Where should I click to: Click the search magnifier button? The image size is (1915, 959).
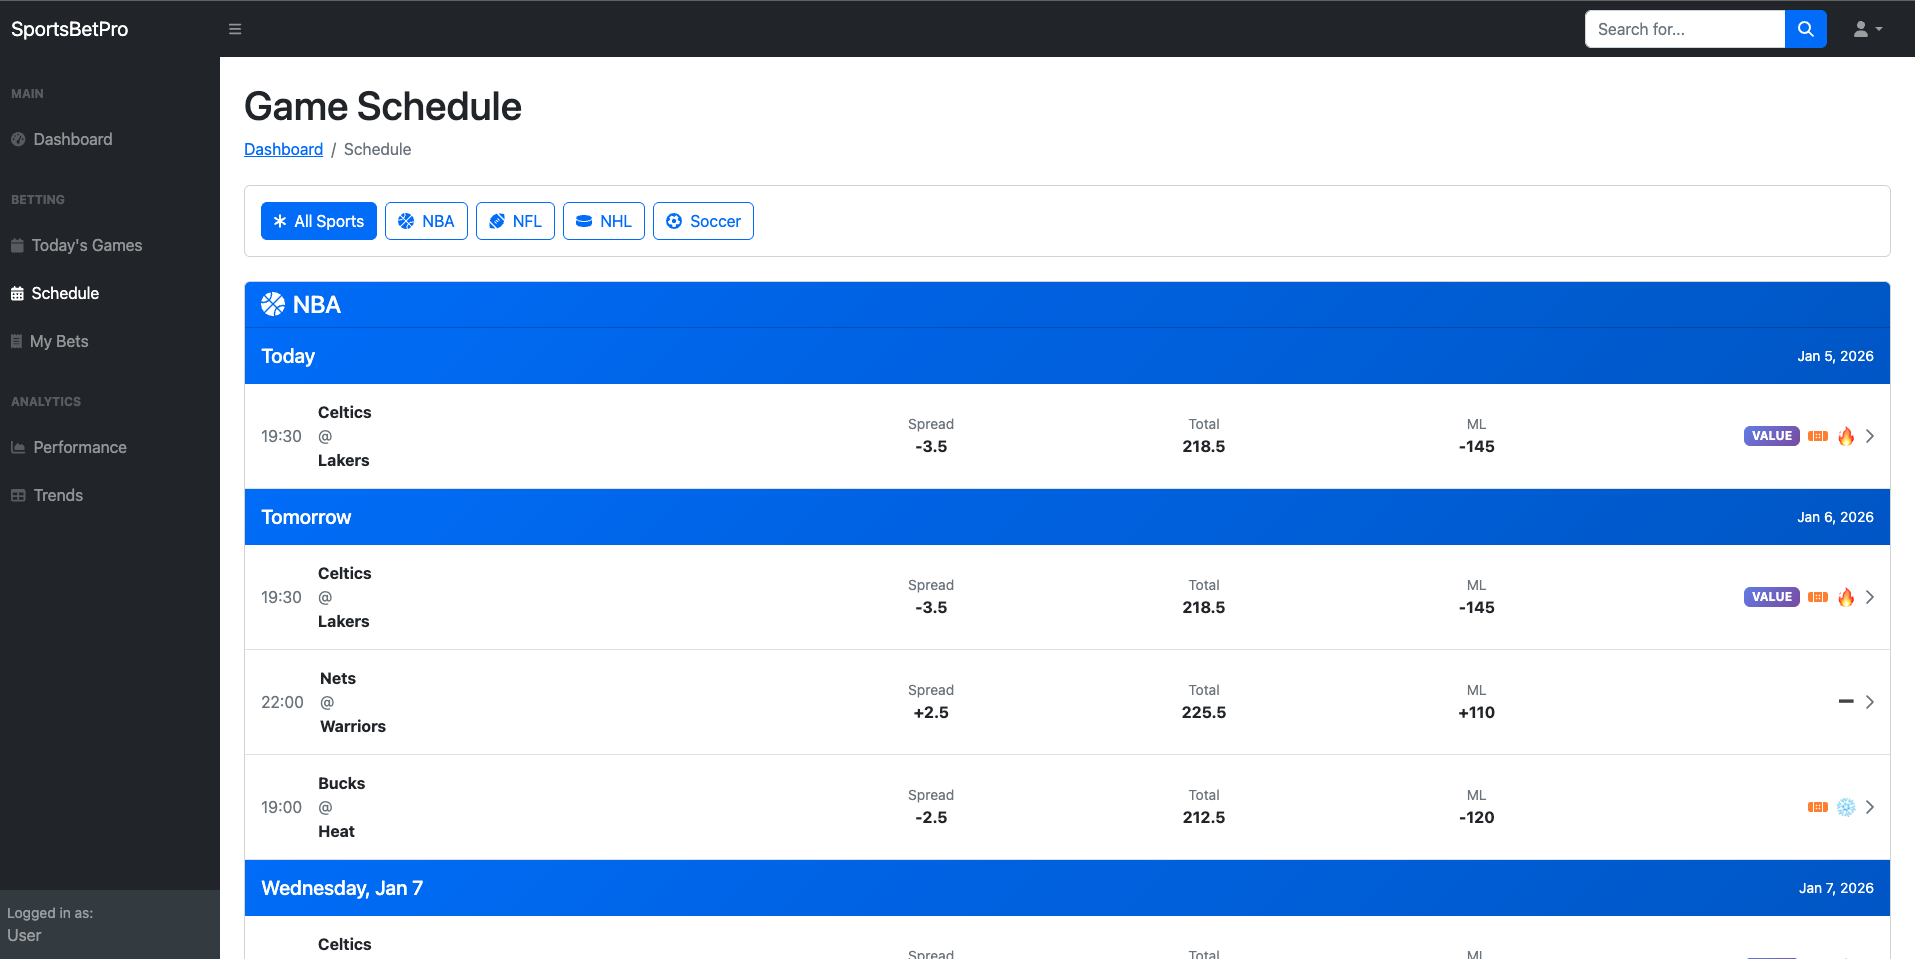point(1805,29)
